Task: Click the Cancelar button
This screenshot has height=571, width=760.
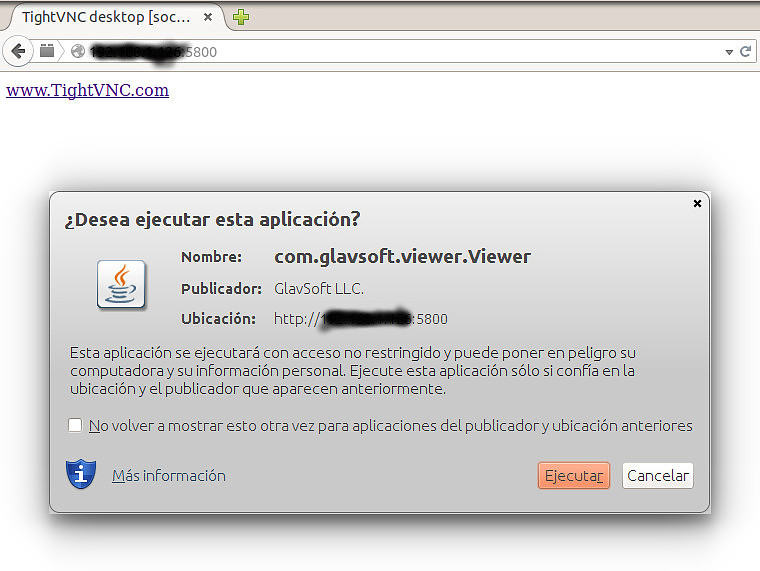Action: 658,476
